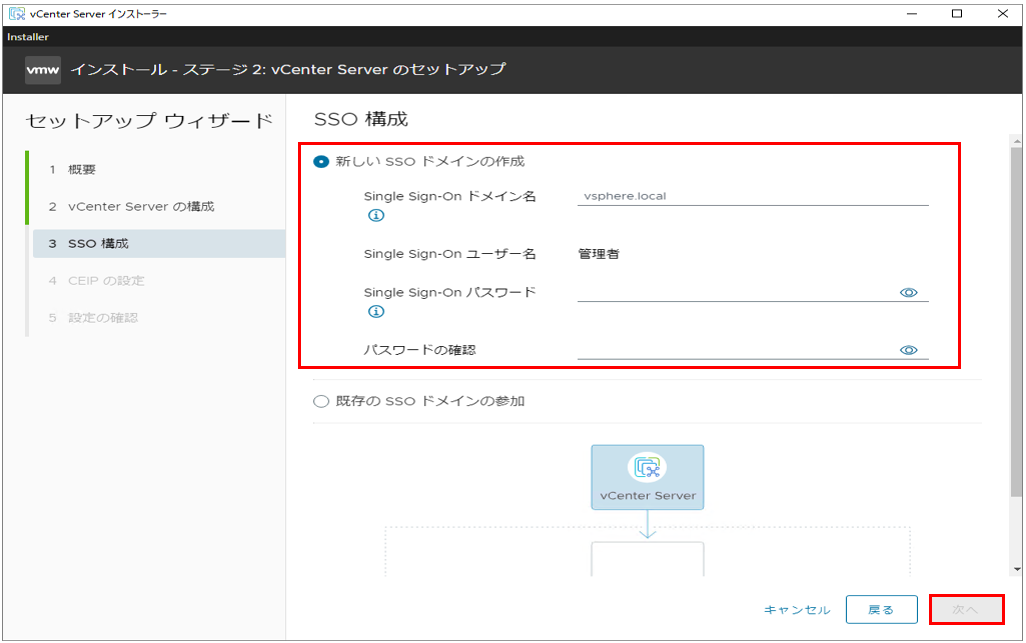Maximize the installer window
Viewport: 1026px width, 643px height.
coord(957,13)
